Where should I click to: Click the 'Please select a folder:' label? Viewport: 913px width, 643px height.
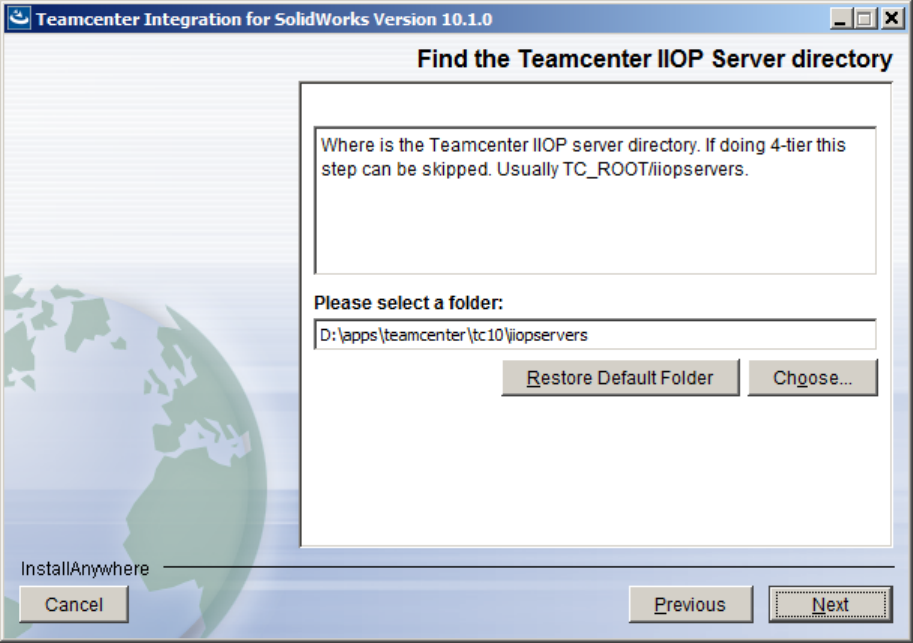point(408,303)
